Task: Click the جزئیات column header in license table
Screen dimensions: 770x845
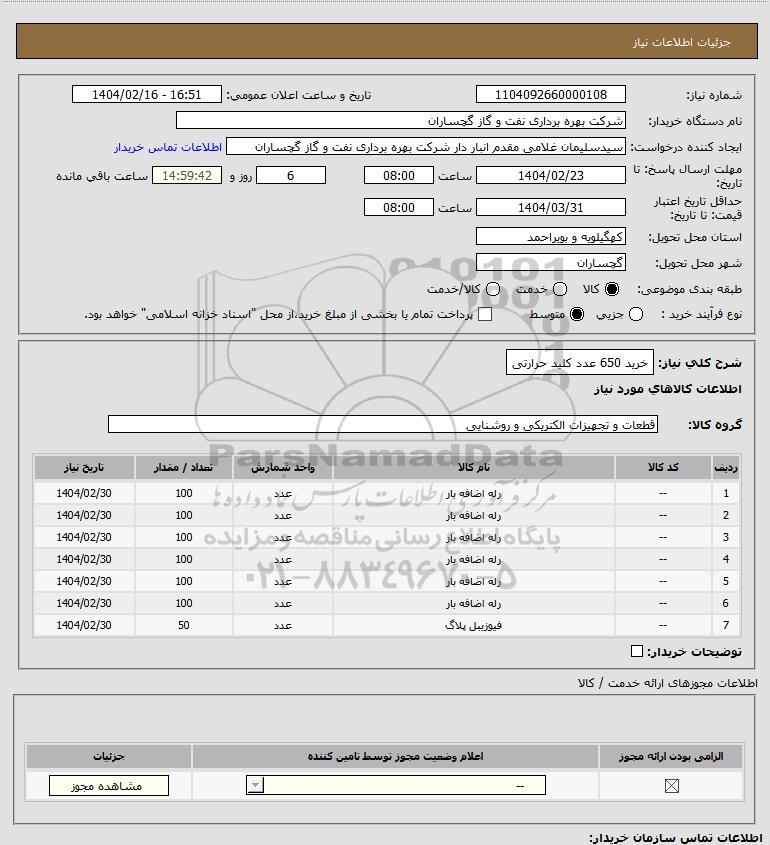Action: click(109, 756)
